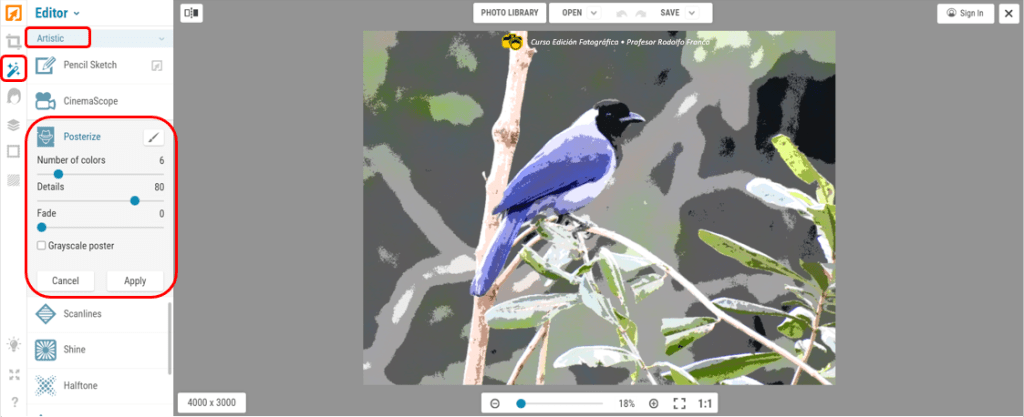Open the Retouch face tool panel

tap(13, 97)
